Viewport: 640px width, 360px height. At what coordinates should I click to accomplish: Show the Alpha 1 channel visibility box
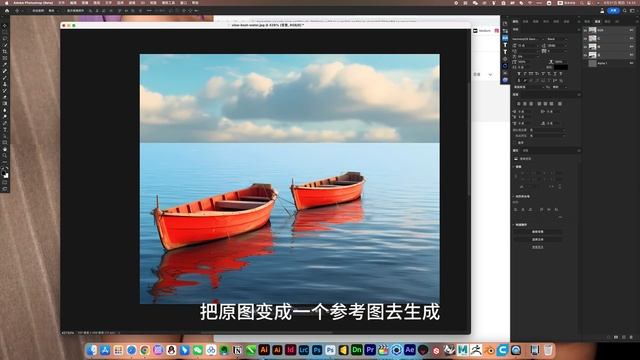585,63
